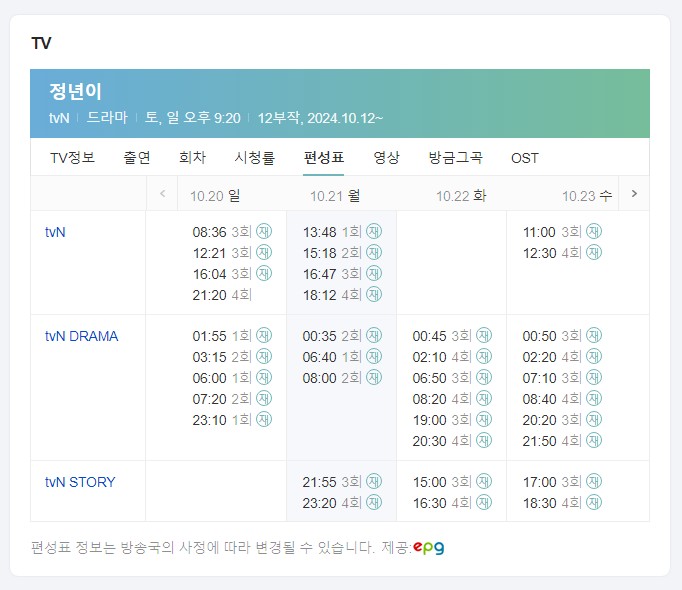Click the rerun icon beside 18:12 4회
The image size is (682, 590).
pos(374,294)
